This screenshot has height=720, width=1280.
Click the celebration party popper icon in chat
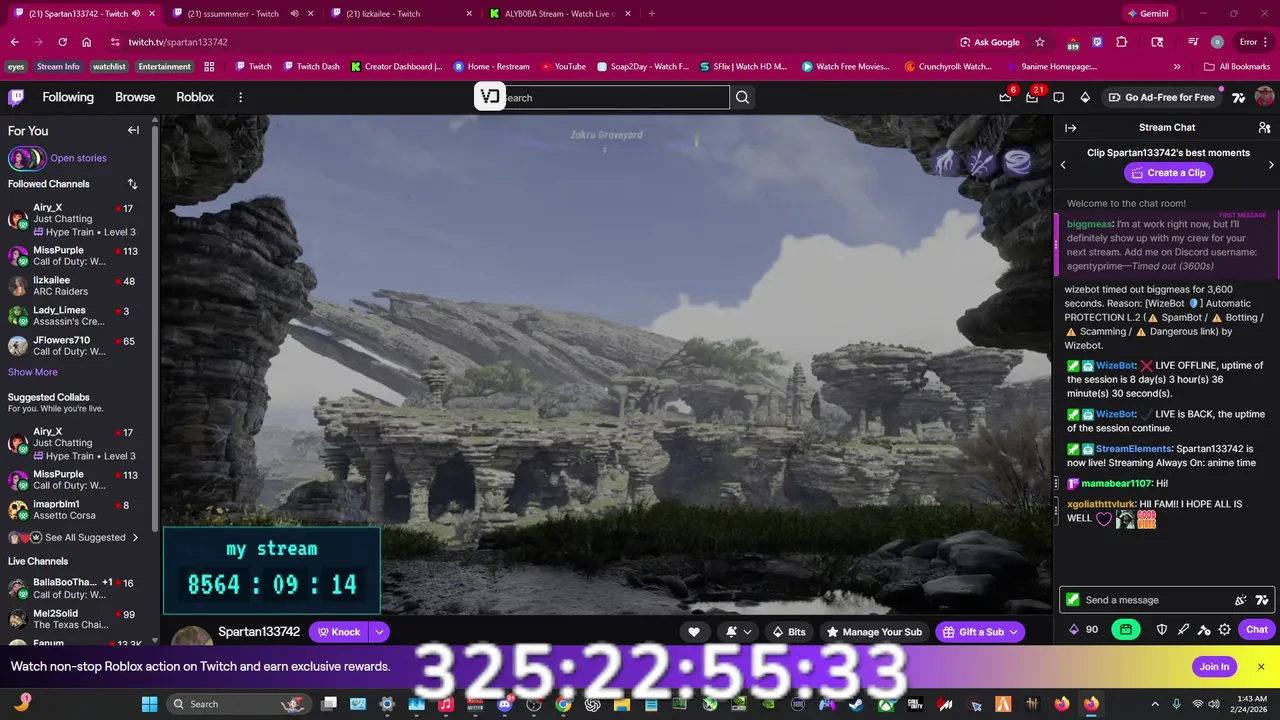point(1240,600)
